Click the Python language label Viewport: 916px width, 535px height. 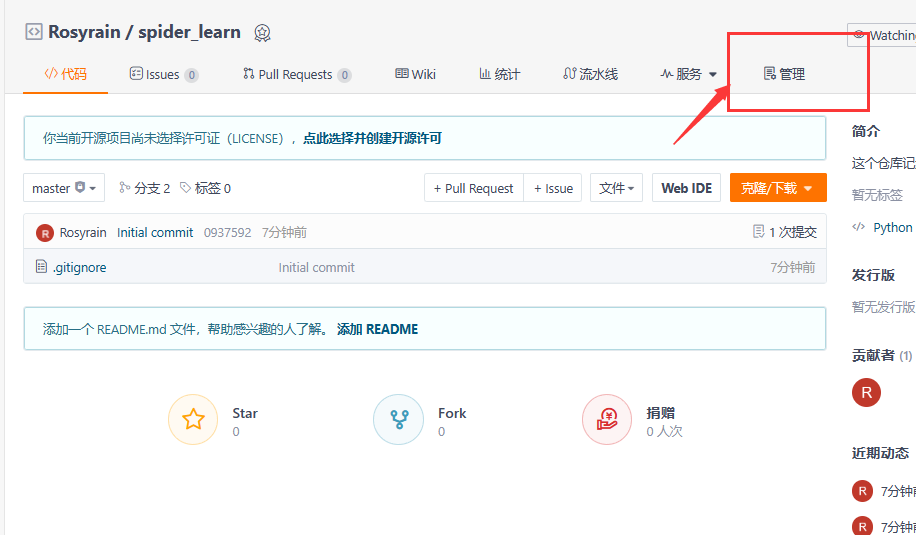point(893,227)
